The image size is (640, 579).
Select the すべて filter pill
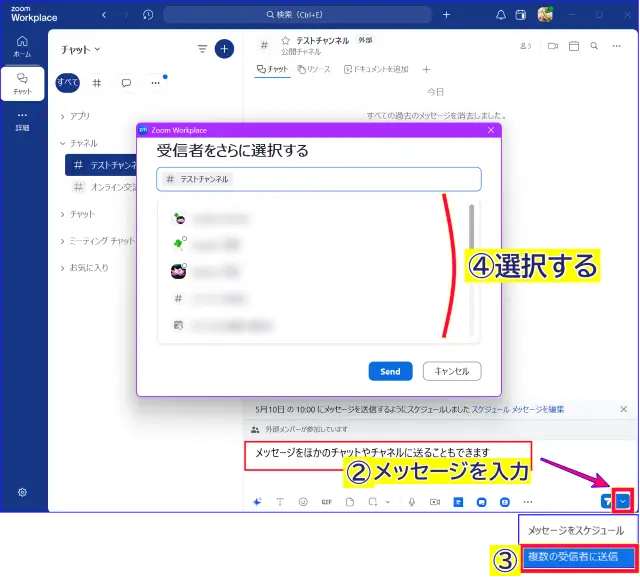click(67, 83)
